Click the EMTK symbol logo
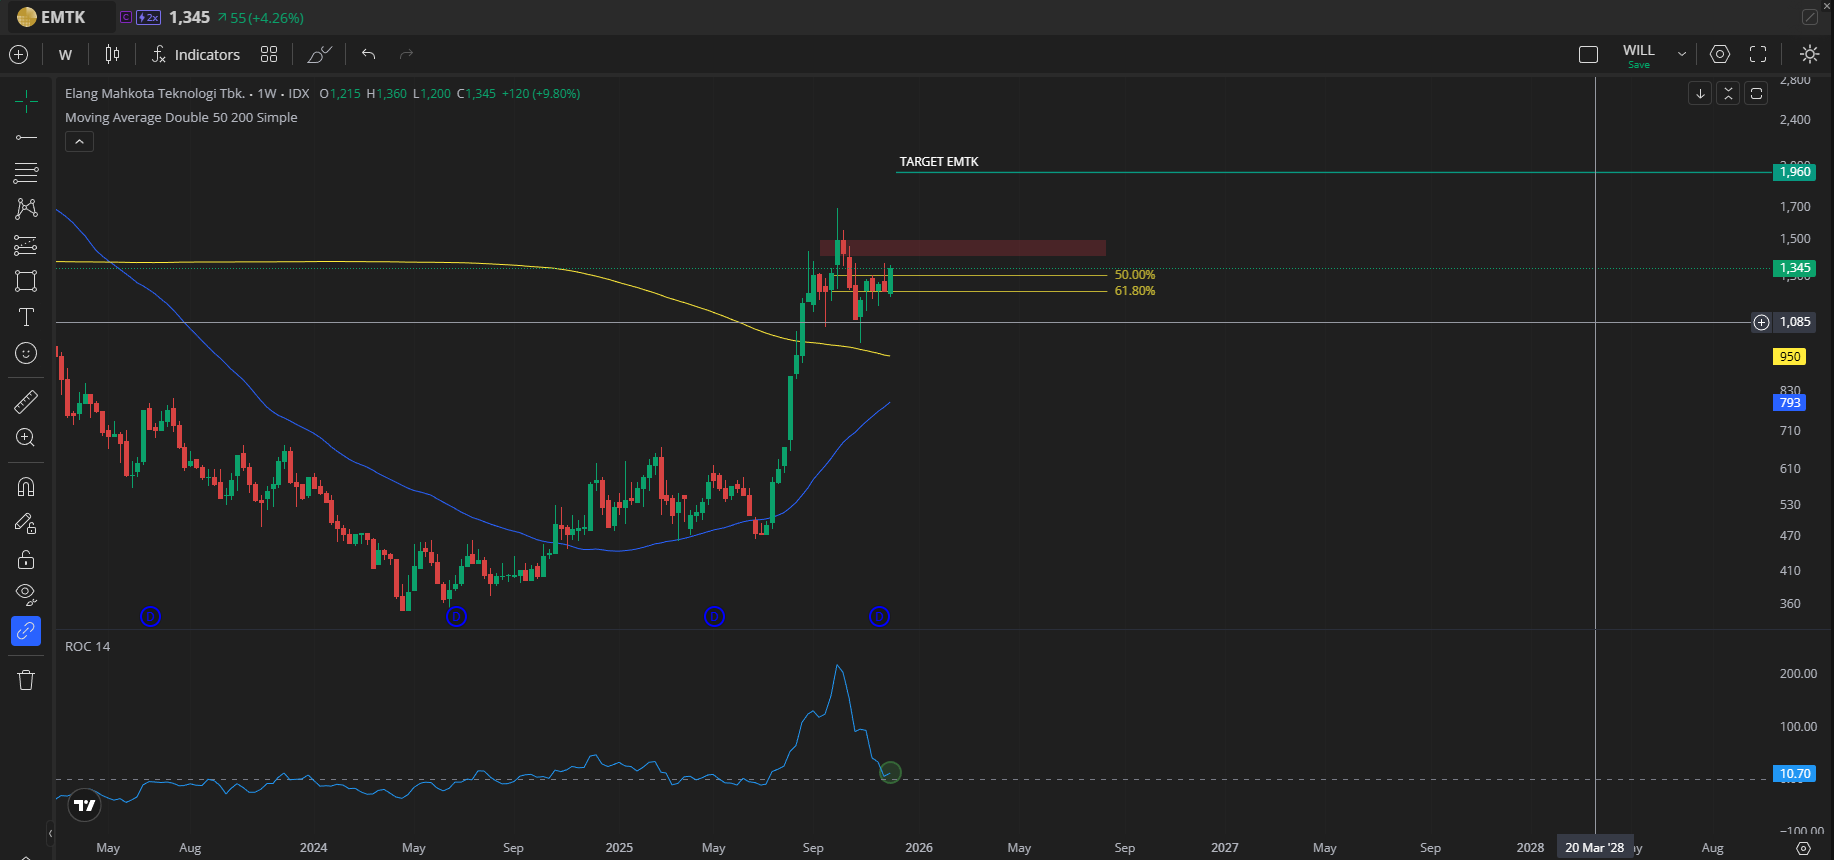This screenshot has height=860, width=1834. [x=27, y=17]
